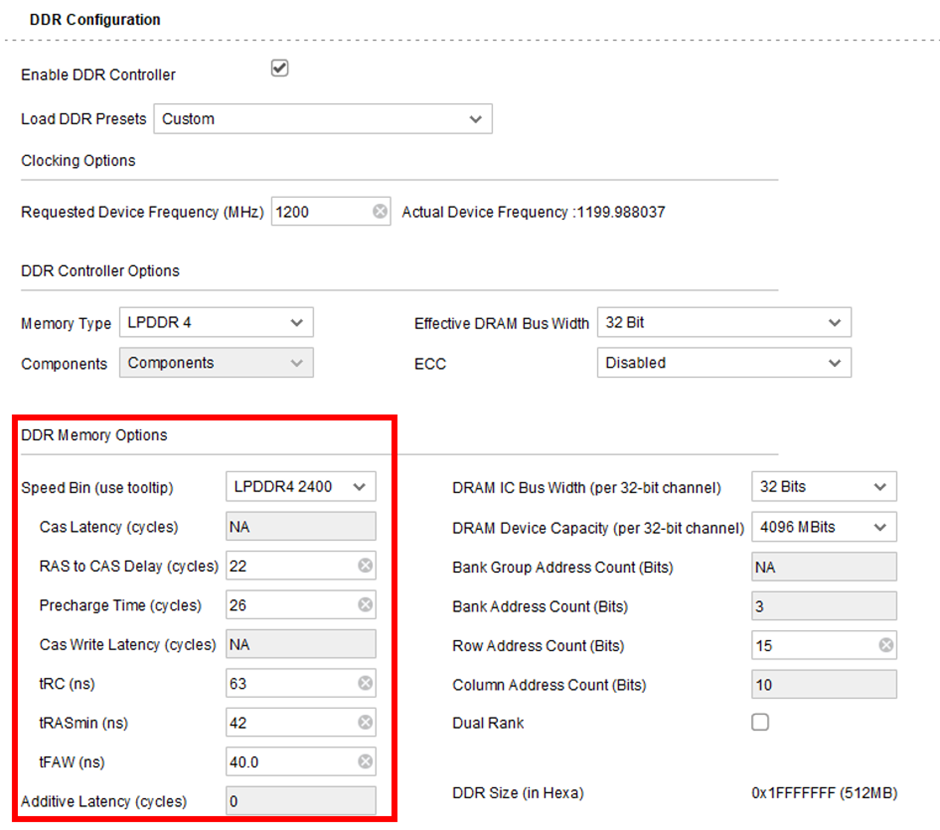Image resolution: width=940 pixels, height=830 pixels.
Task: Clear the tRASmin field
Action: [366, 722]
